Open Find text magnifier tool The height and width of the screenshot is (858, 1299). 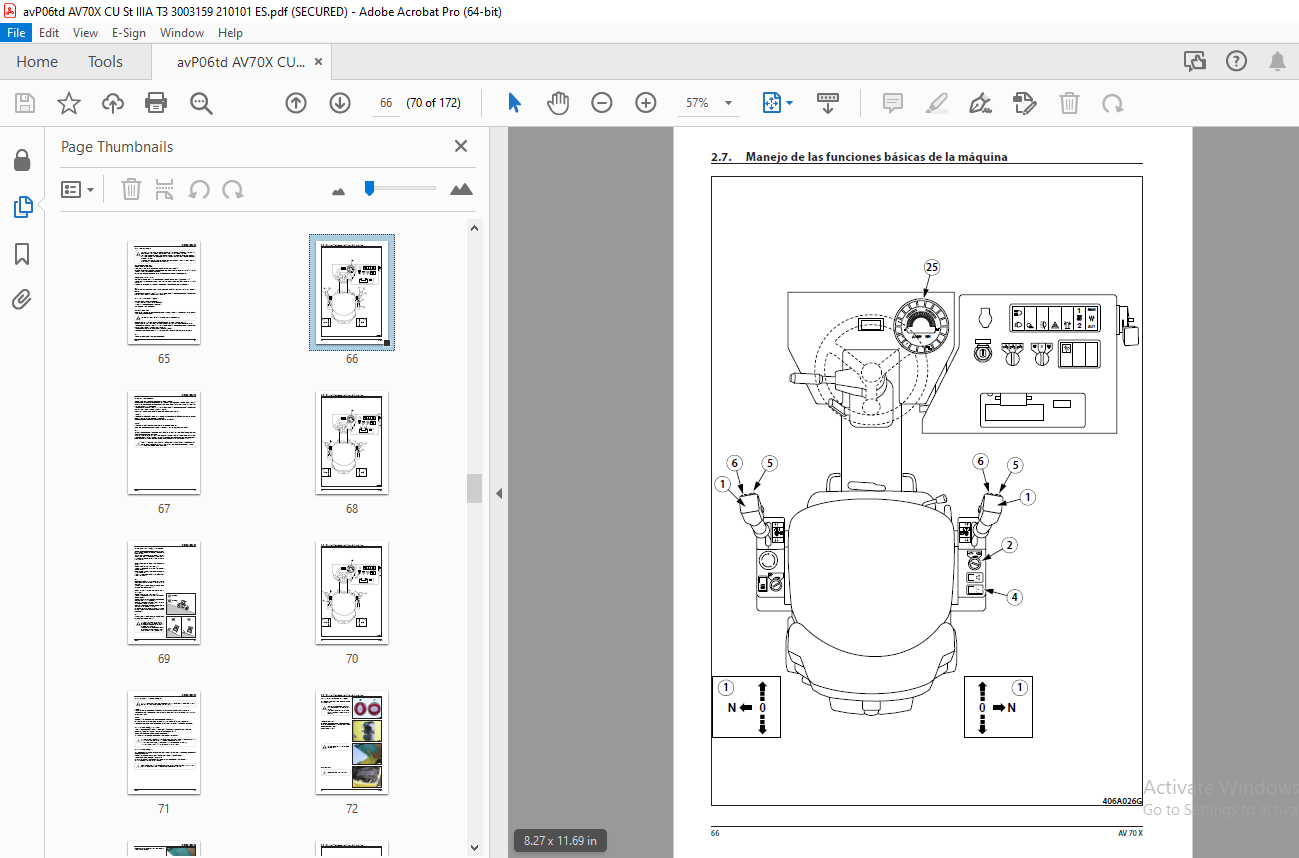[201, 103]
